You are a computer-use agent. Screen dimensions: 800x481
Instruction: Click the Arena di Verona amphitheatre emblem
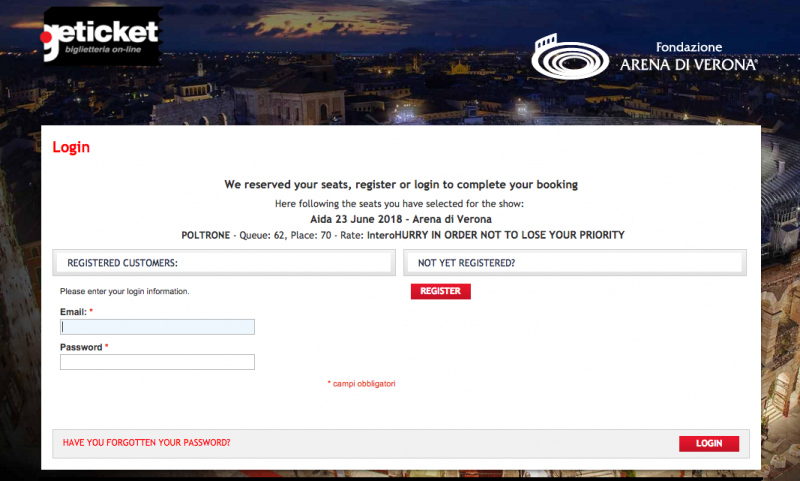pos(570,57)
